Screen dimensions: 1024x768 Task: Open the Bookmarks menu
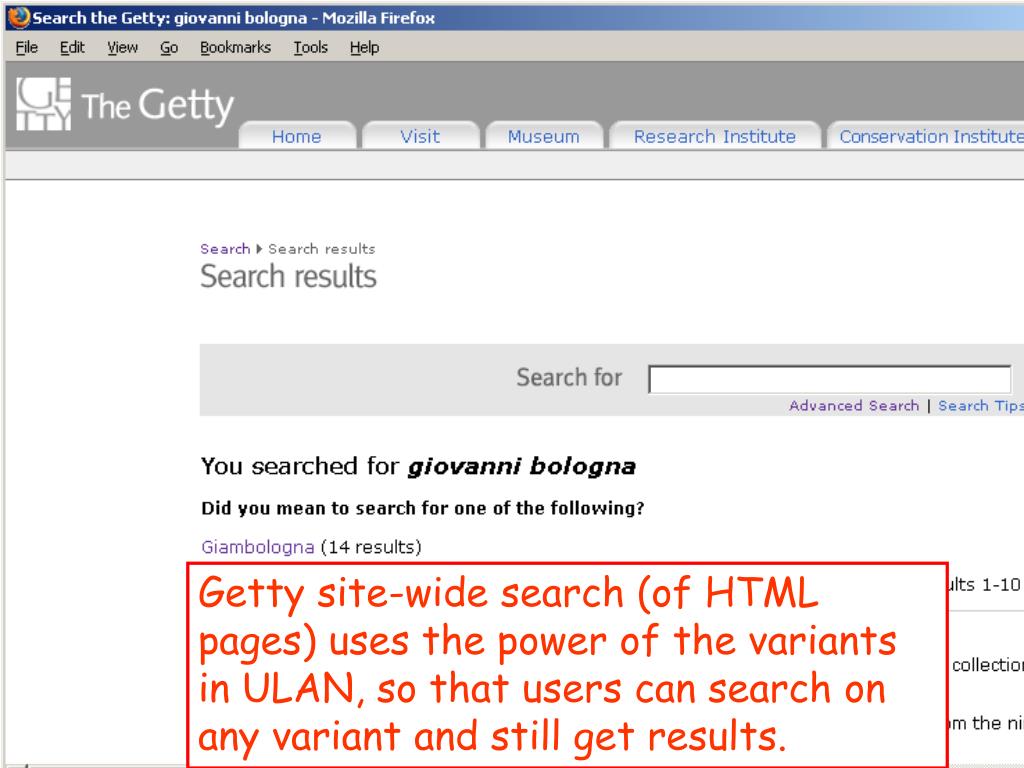[235, 48]
